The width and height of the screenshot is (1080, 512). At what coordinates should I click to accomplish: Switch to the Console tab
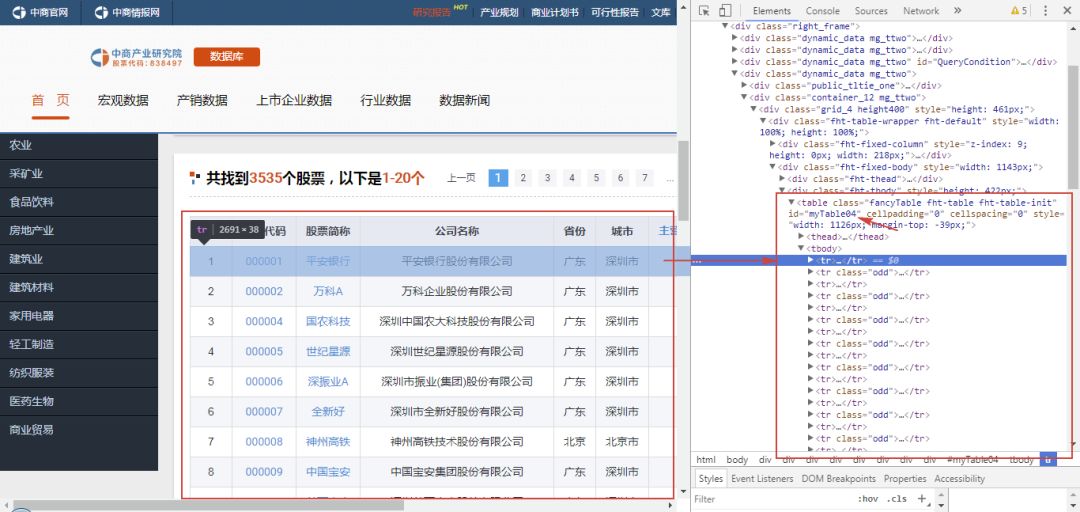click(x=822, y=11)
